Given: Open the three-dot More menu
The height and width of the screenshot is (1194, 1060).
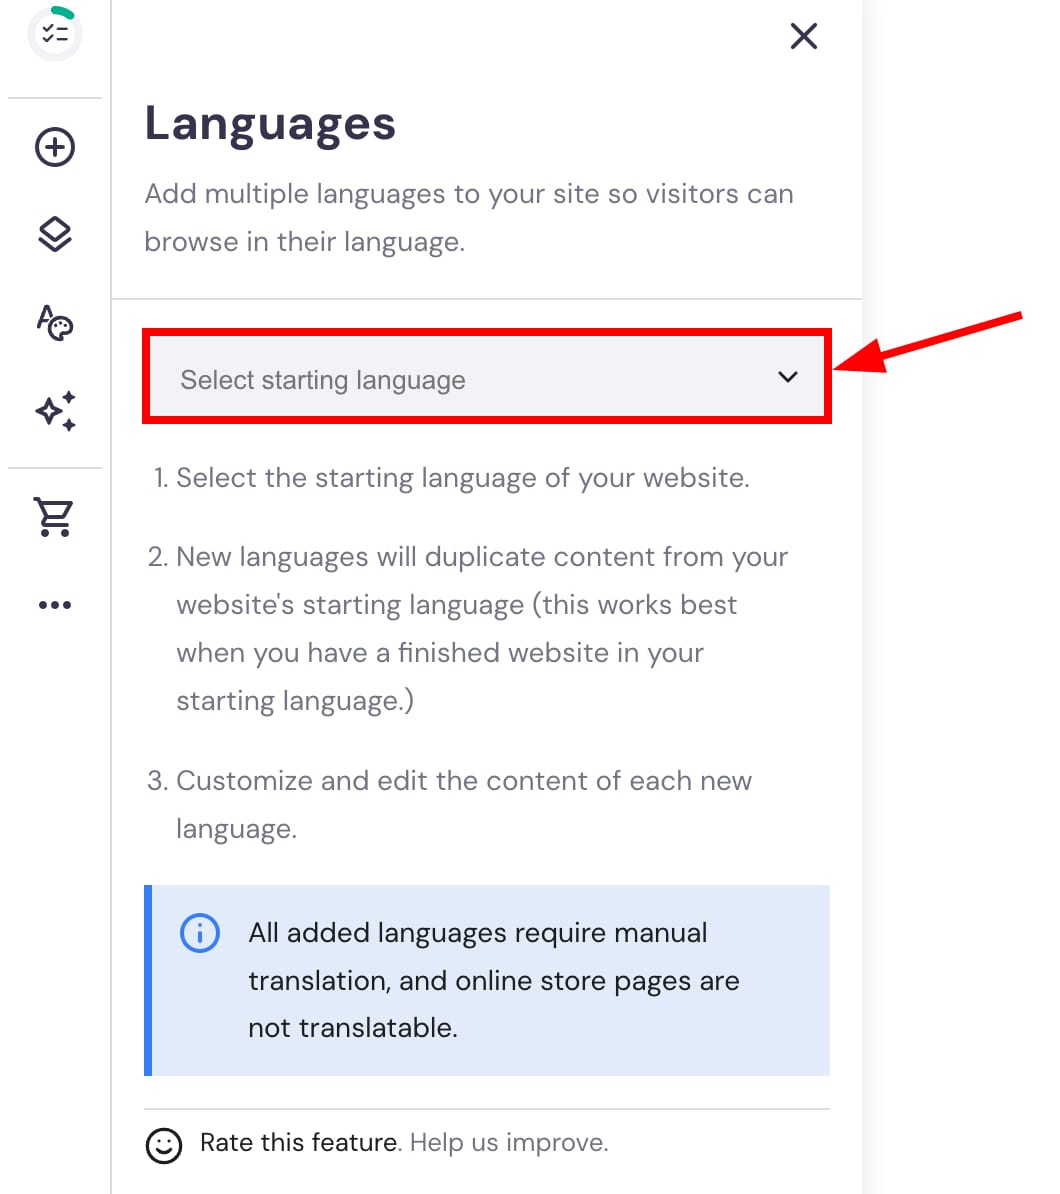Looking at the screenshot, I should [x=54, y=604].
